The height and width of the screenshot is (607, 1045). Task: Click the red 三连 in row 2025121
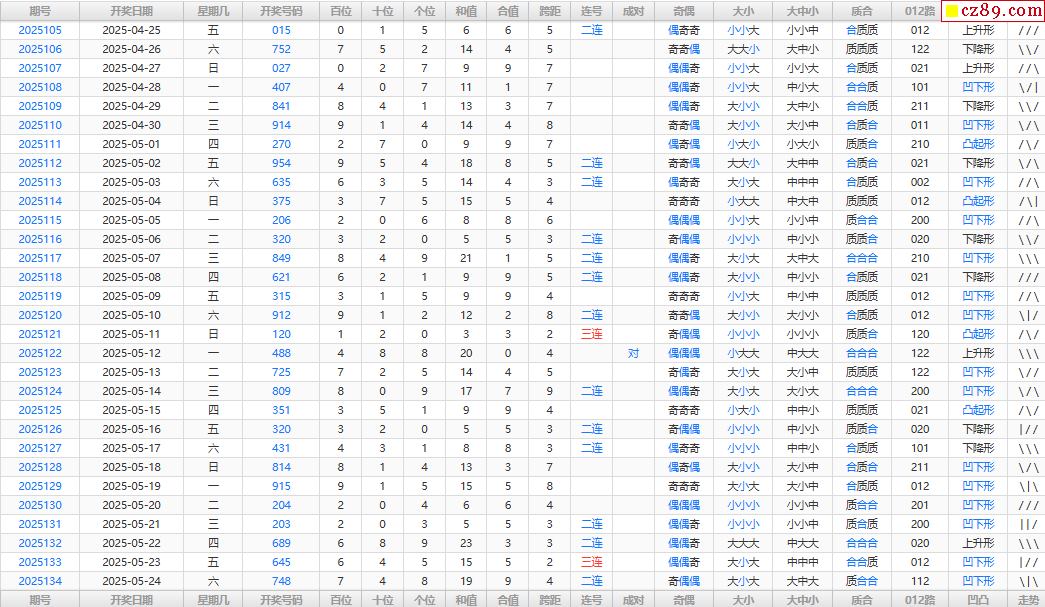click(x=592, y=334)
